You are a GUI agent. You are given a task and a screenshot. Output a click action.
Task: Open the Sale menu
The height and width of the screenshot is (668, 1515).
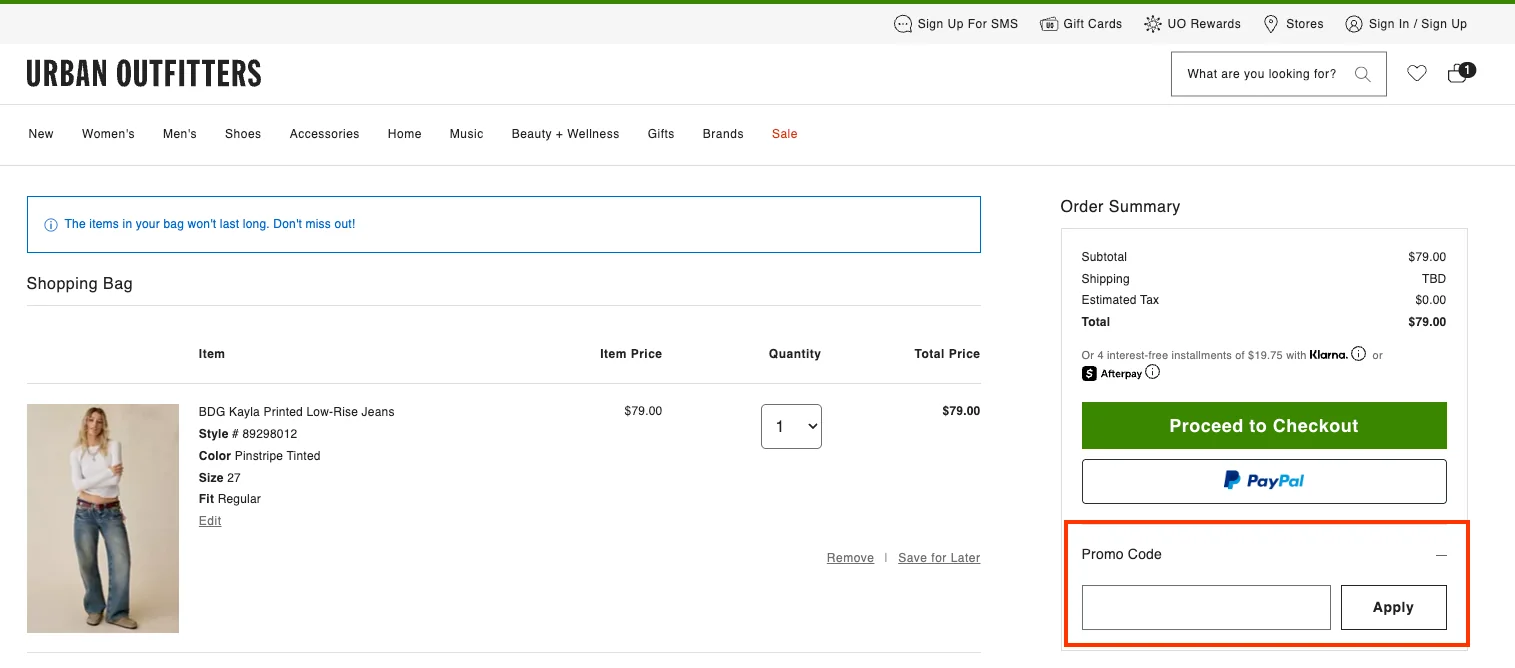(x=785, y=134)
